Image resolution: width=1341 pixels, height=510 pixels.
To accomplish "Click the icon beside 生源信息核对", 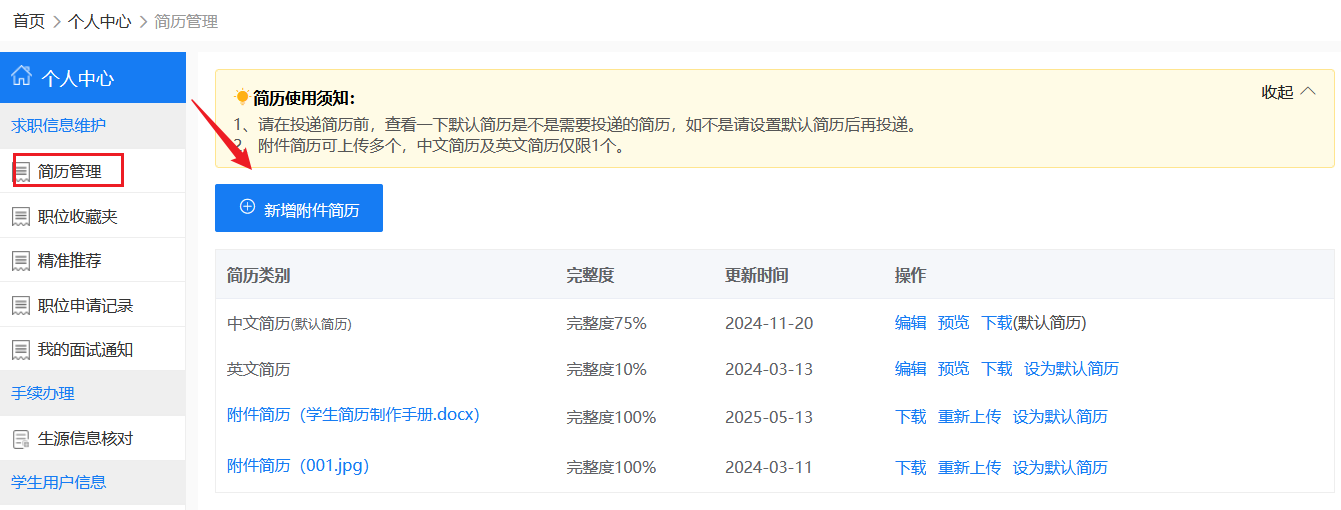I will tap(20, 439).
